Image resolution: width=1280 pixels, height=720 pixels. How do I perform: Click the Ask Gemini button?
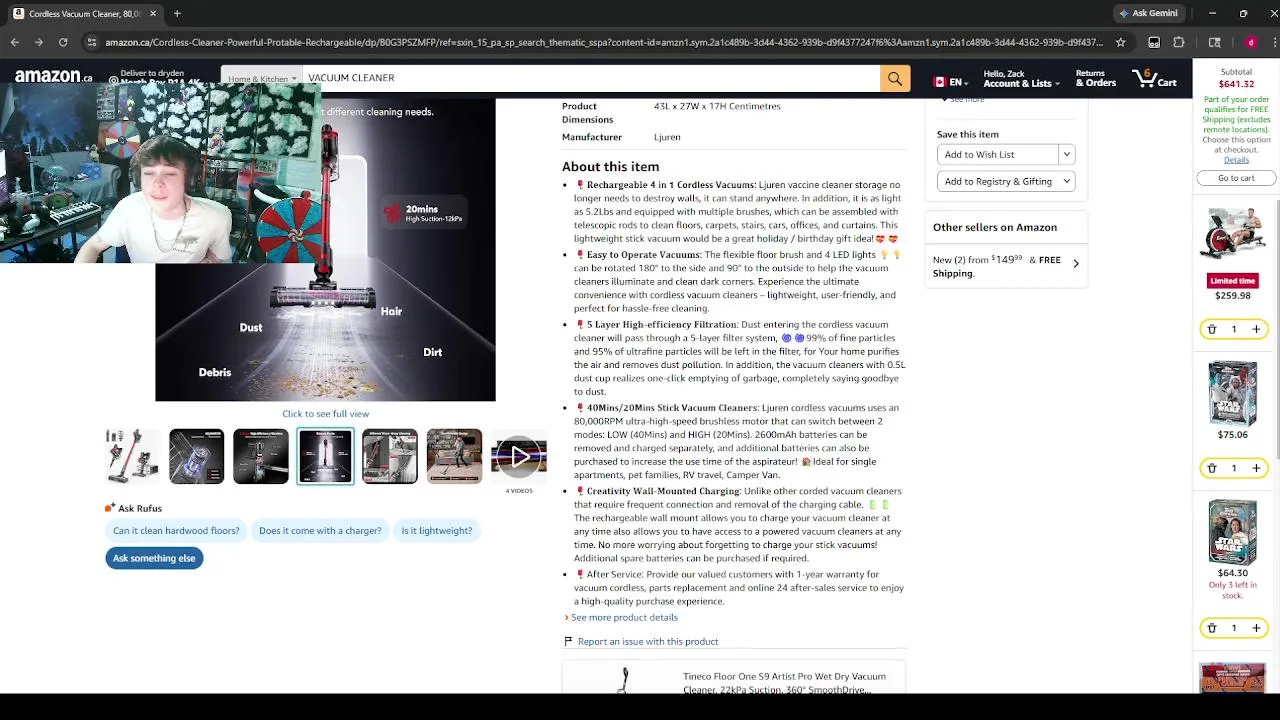point(1148,13)
